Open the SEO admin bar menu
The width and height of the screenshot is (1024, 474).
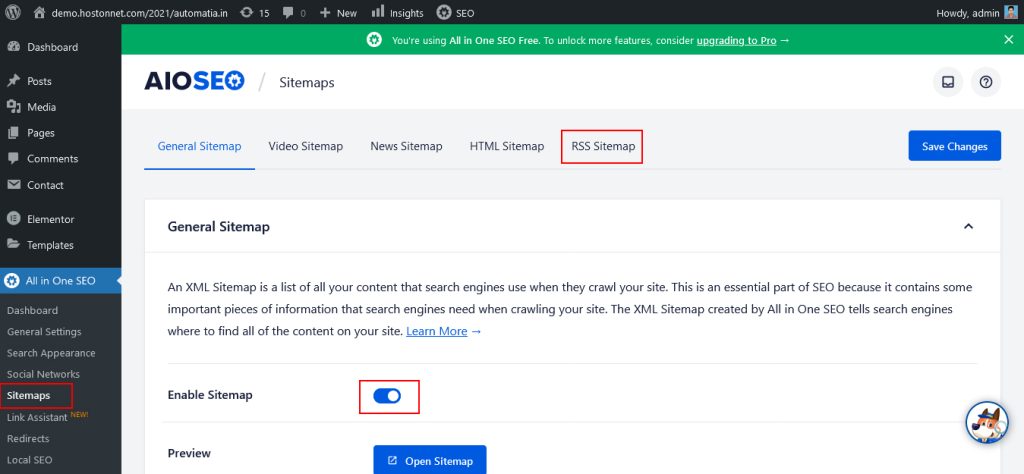[455, 12]
